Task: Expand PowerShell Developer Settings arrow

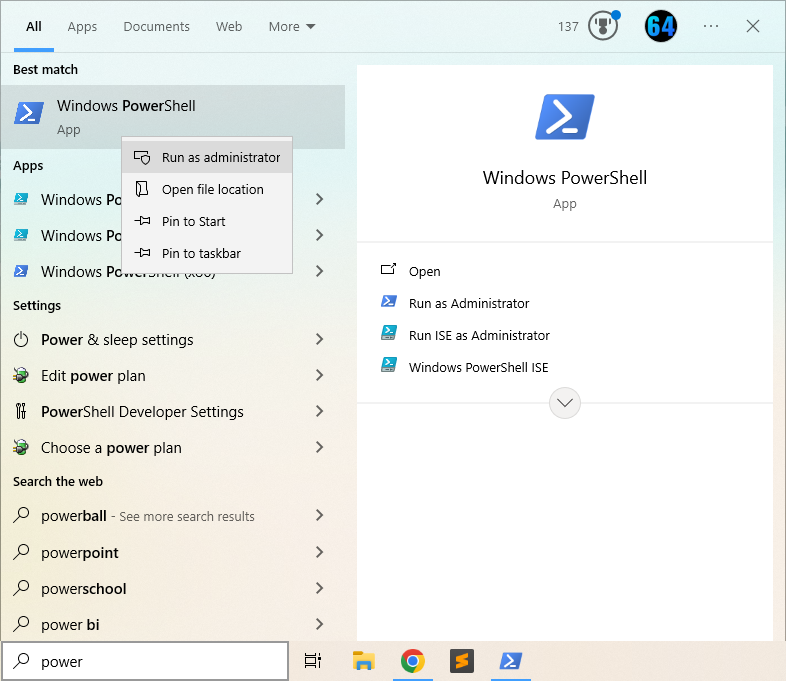Action: point(319,411)
